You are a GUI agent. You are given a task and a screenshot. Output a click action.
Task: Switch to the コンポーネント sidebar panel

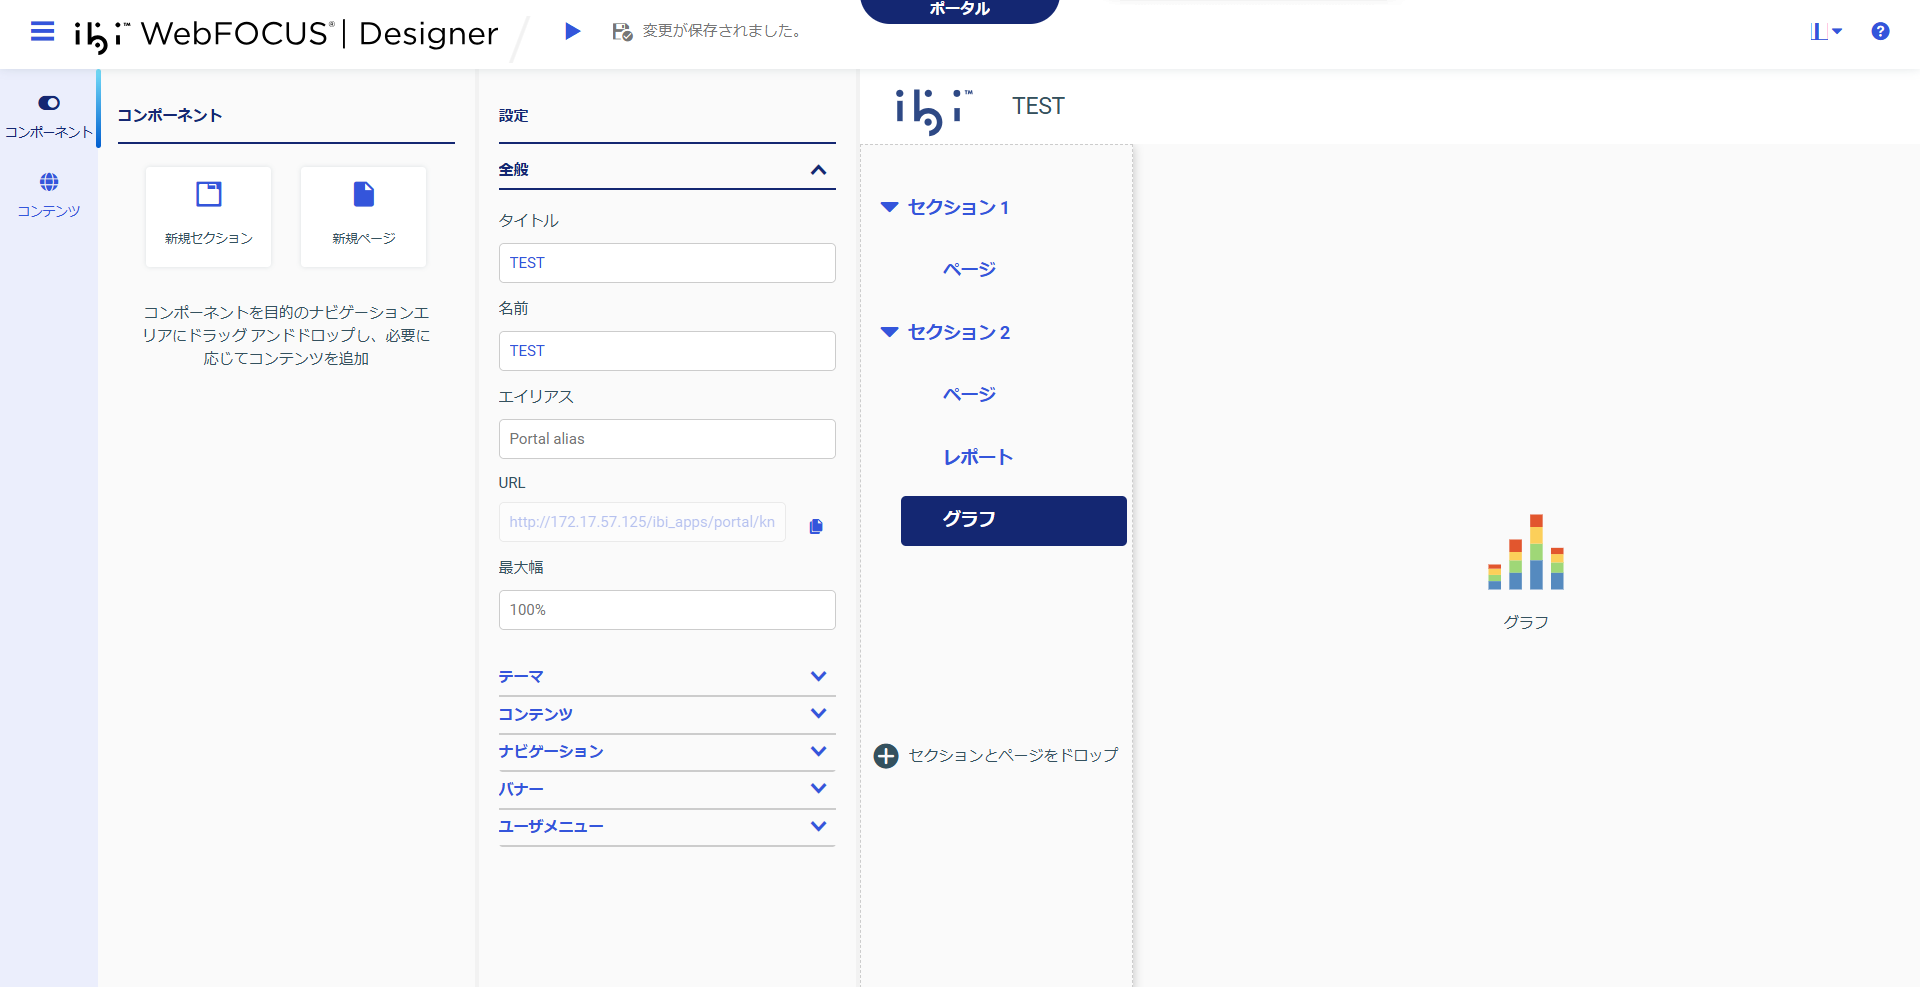(48, 112)
